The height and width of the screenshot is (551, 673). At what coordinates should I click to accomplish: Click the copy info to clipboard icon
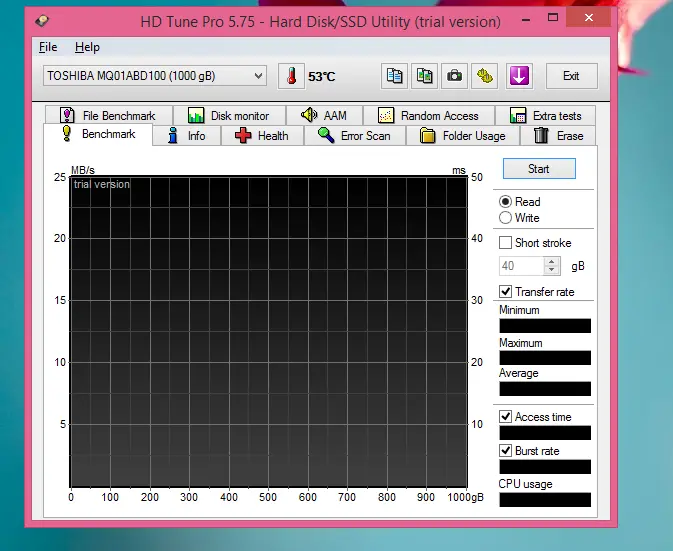tap(394, 76)
